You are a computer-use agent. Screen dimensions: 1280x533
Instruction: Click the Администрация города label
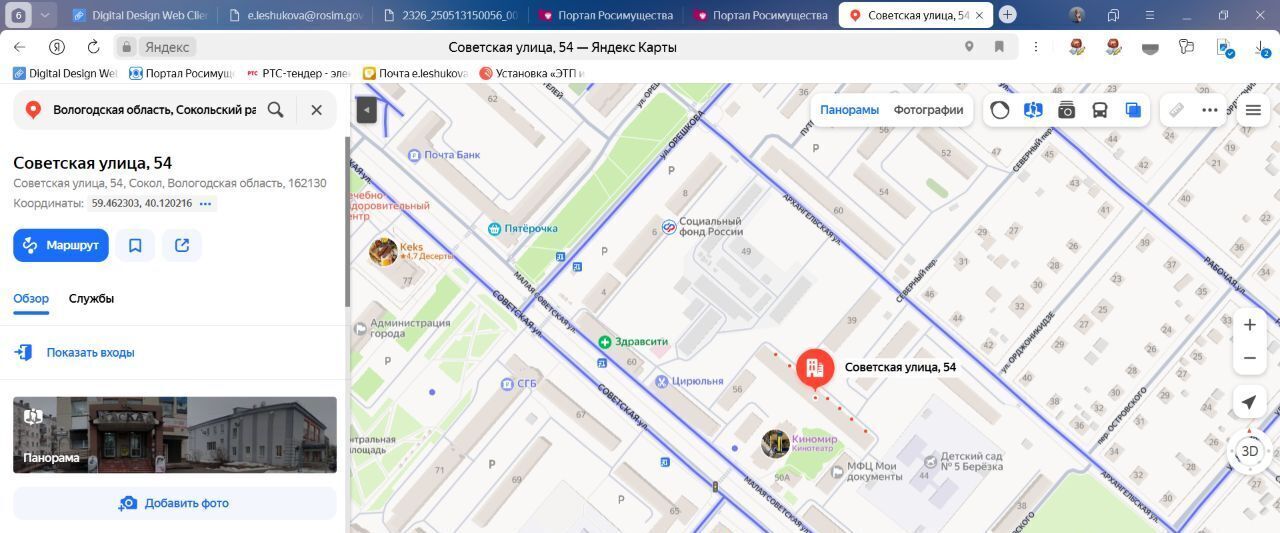click(410, 328)
